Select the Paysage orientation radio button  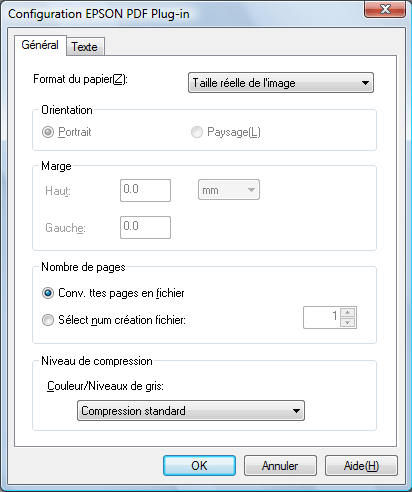click(196, 132)
